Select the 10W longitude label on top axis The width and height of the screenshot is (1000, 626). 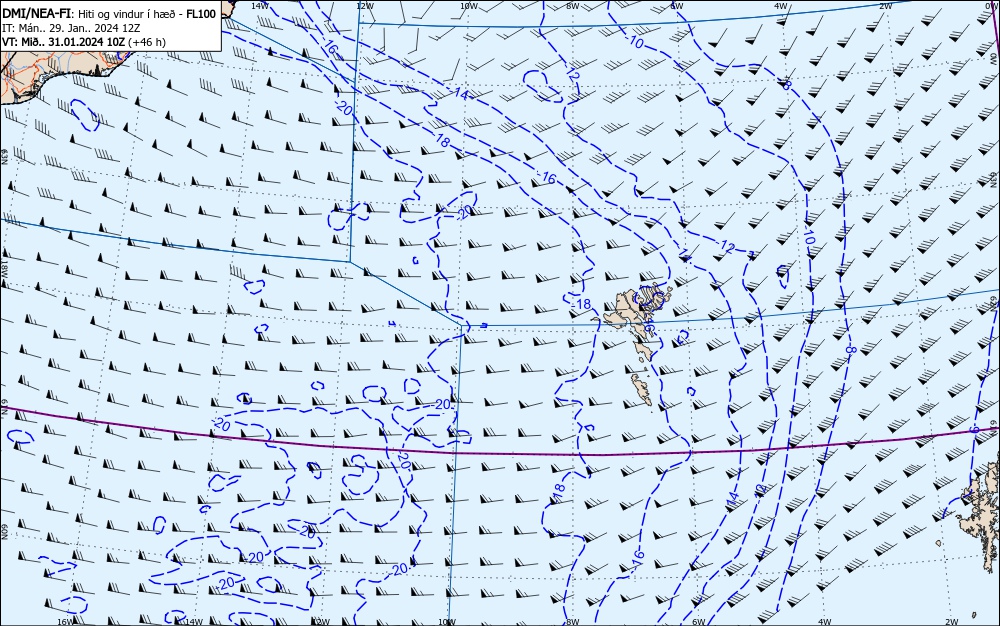coord(469,6)
